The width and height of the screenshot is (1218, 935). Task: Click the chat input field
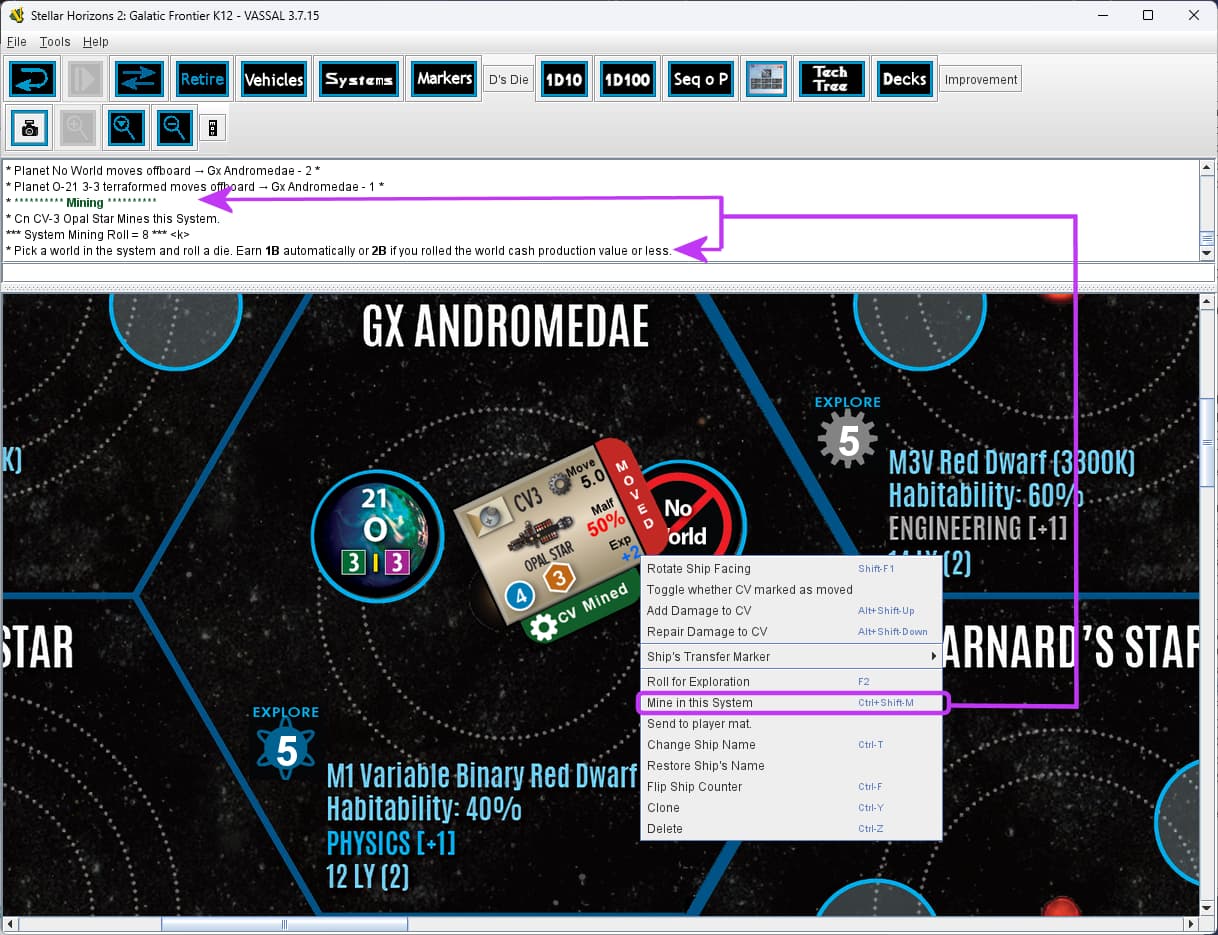click(x=608, y=273)
